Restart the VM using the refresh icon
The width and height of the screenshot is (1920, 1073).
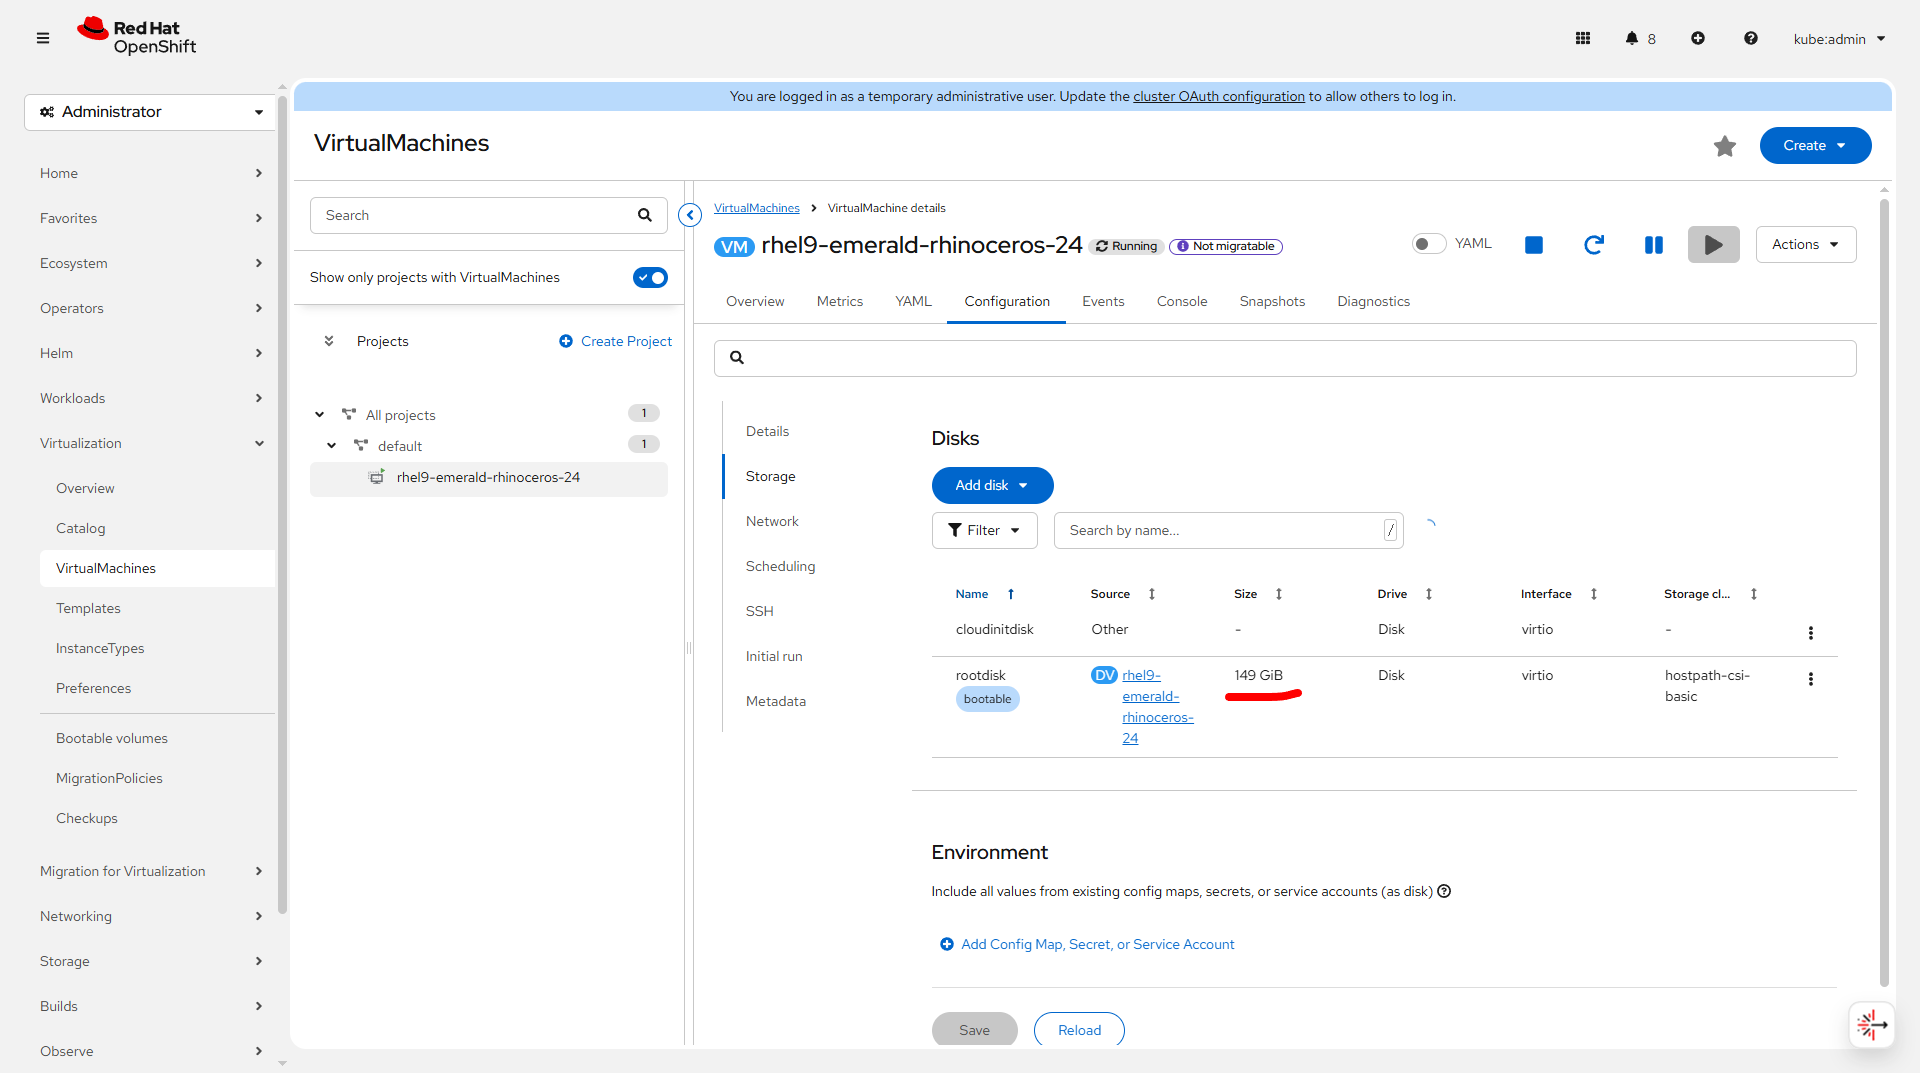click(1593, 245)
